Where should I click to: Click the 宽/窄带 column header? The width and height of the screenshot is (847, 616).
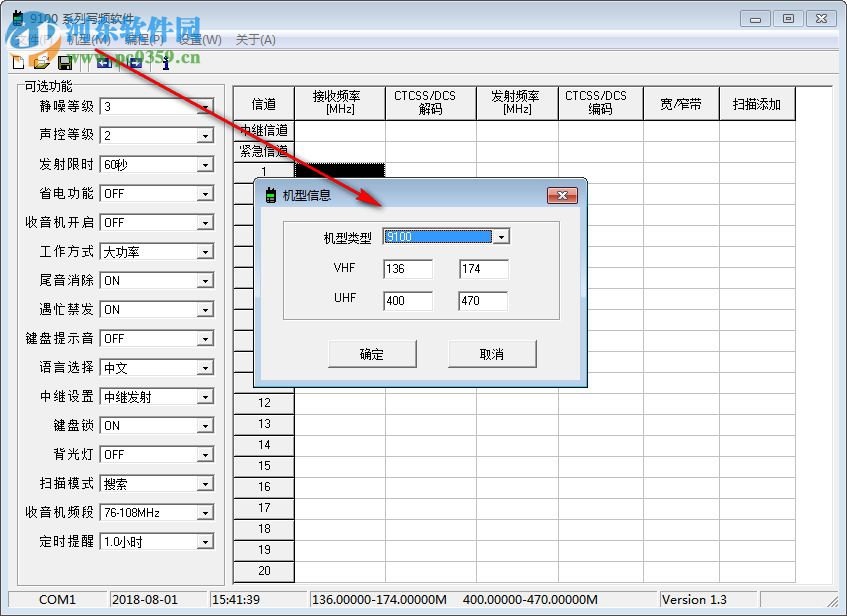coord(681,103)
